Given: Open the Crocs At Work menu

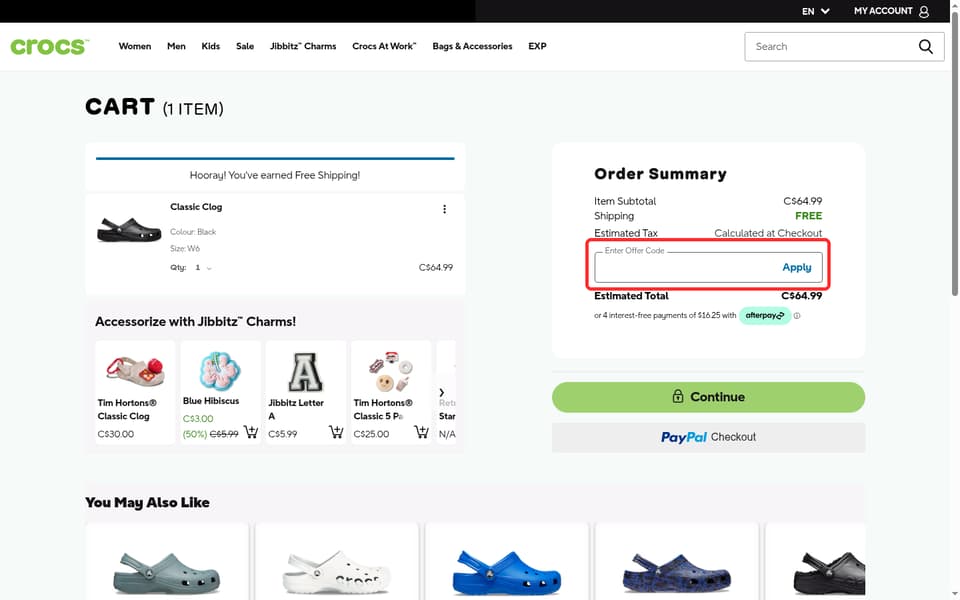Looking at the screenshot, I should (384, 47).
